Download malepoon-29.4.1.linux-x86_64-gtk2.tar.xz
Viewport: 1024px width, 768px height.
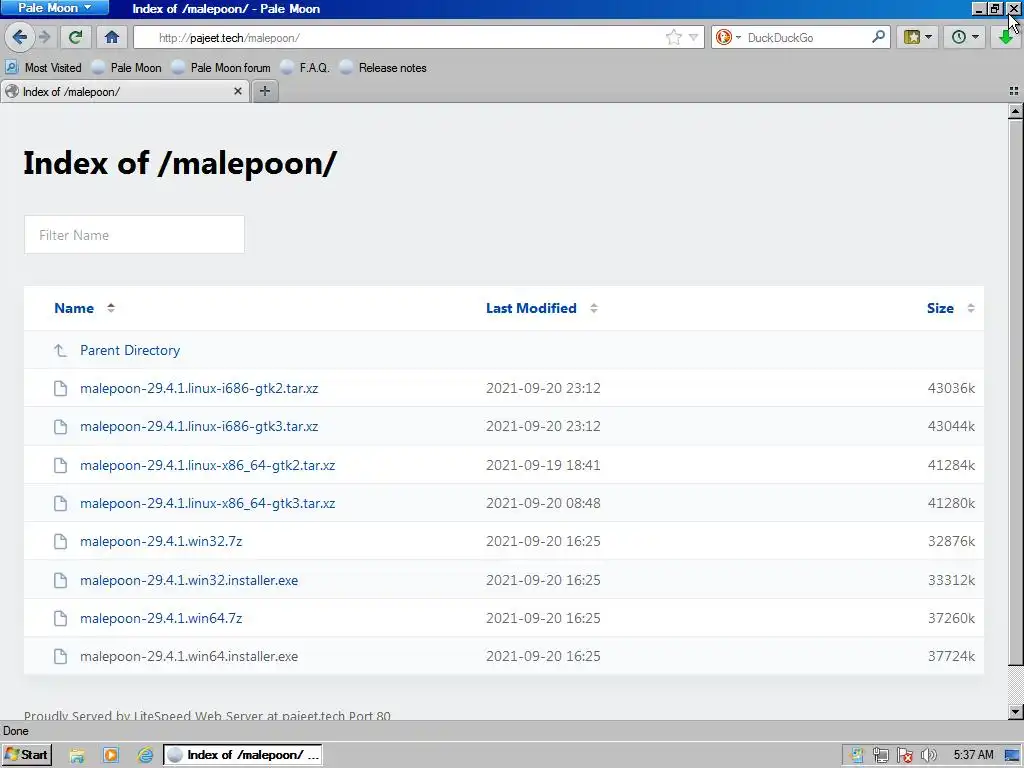208,465
